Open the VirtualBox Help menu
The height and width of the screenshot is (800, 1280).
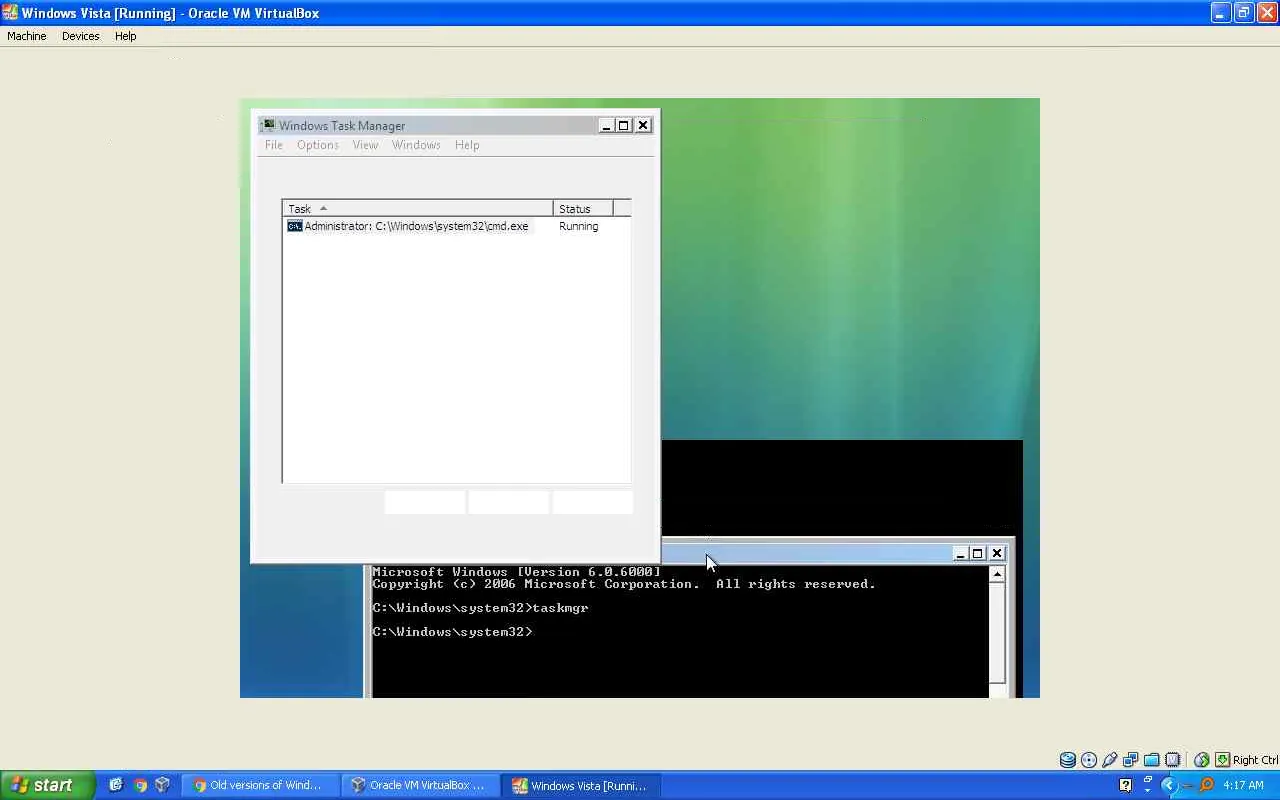point(125,36)
